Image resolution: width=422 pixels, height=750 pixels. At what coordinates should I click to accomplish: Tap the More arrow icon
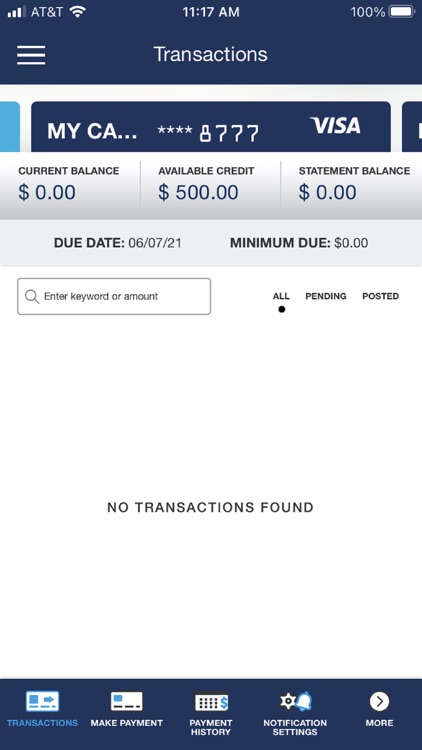tap(379, 702)
